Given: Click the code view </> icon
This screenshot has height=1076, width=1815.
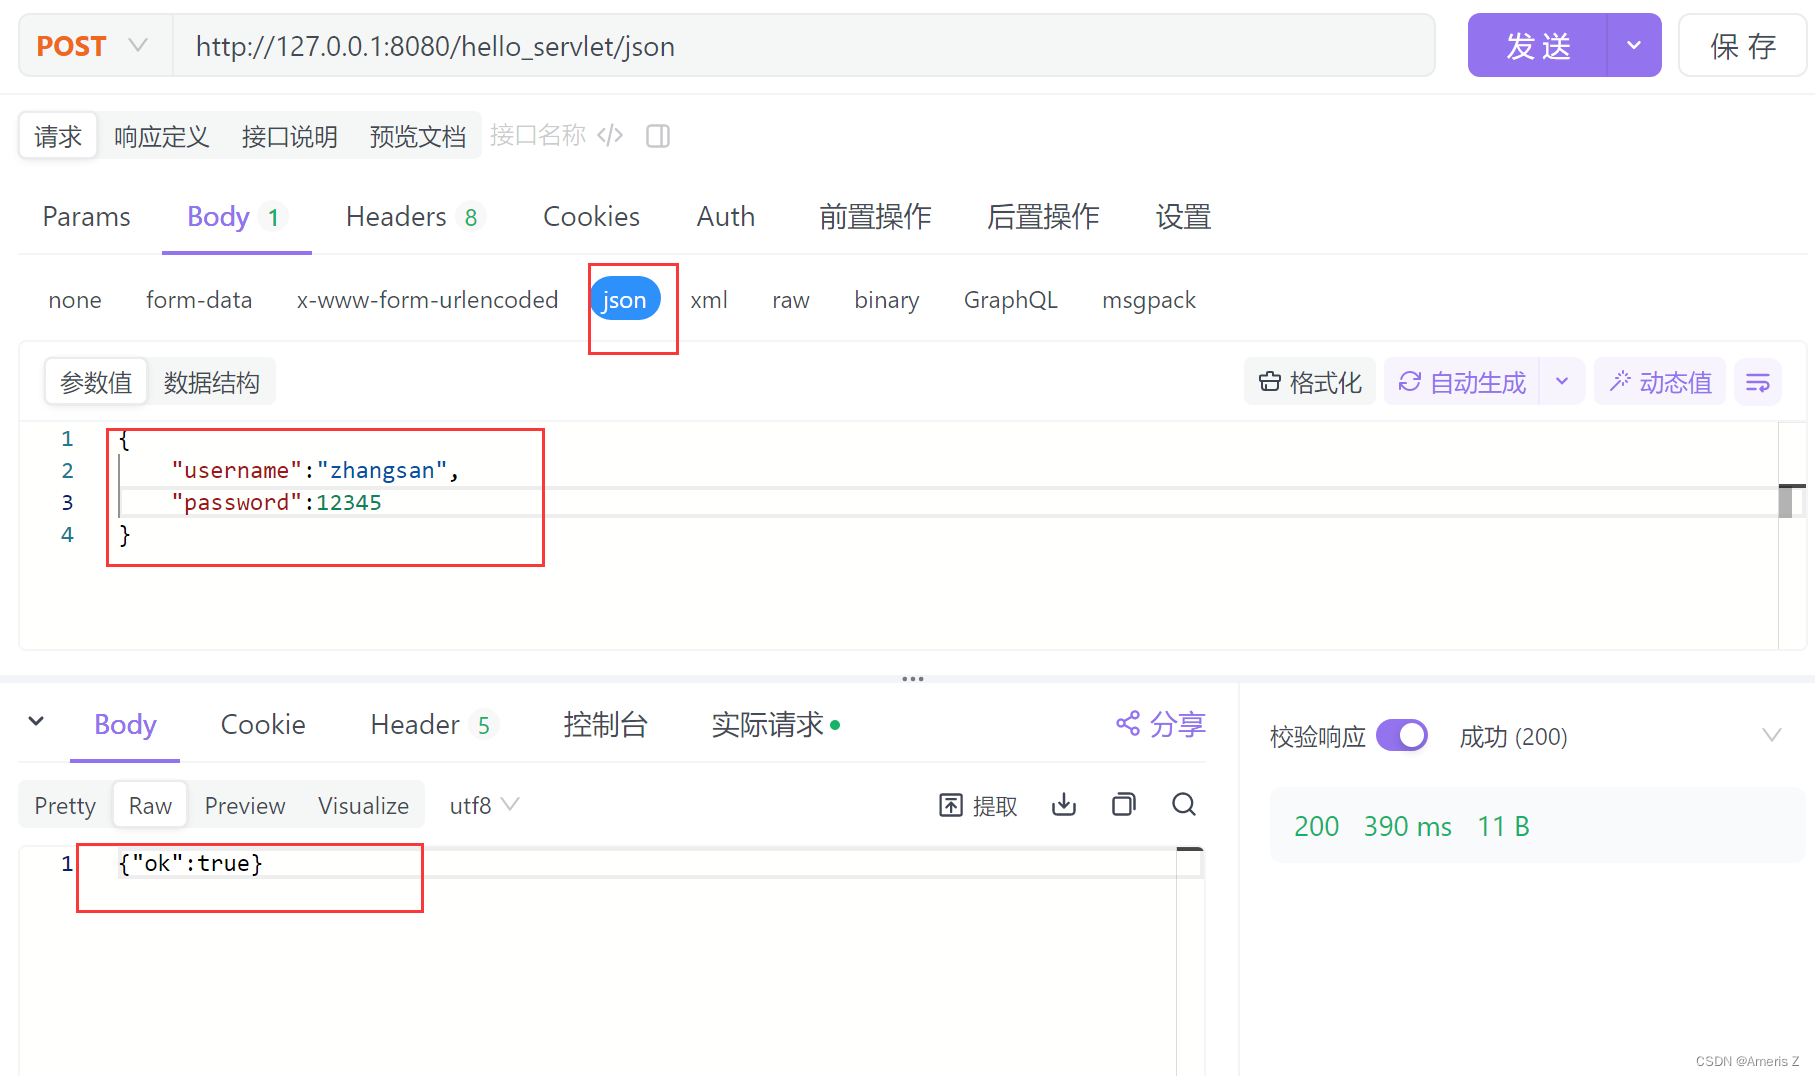Looking at the screenshot, I should pyautogui.click(x=610, y=135).
